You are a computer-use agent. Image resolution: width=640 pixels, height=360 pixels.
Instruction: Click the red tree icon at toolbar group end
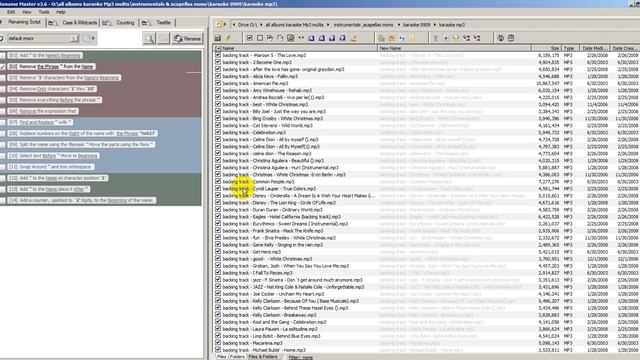477,38
